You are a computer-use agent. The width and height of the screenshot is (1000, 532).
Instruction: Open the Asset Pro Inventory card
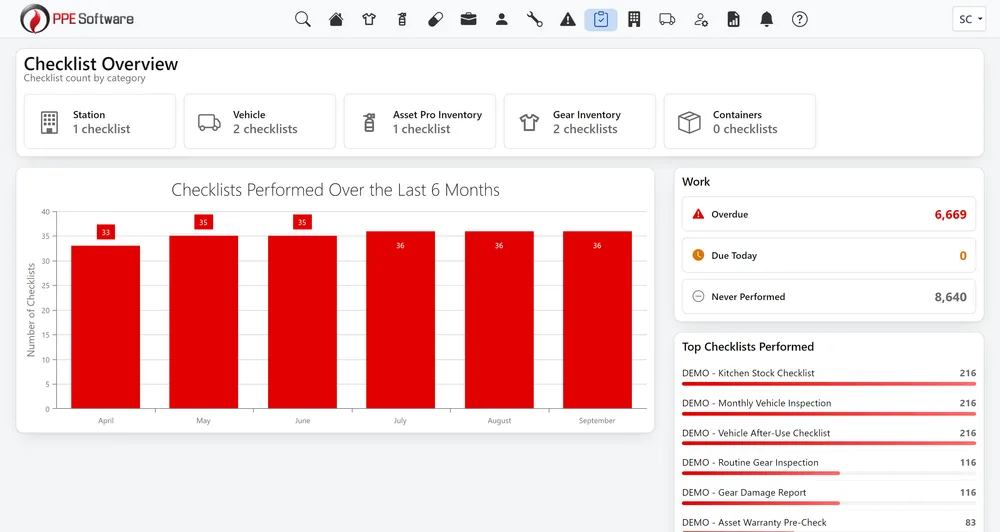coord(420,122)
